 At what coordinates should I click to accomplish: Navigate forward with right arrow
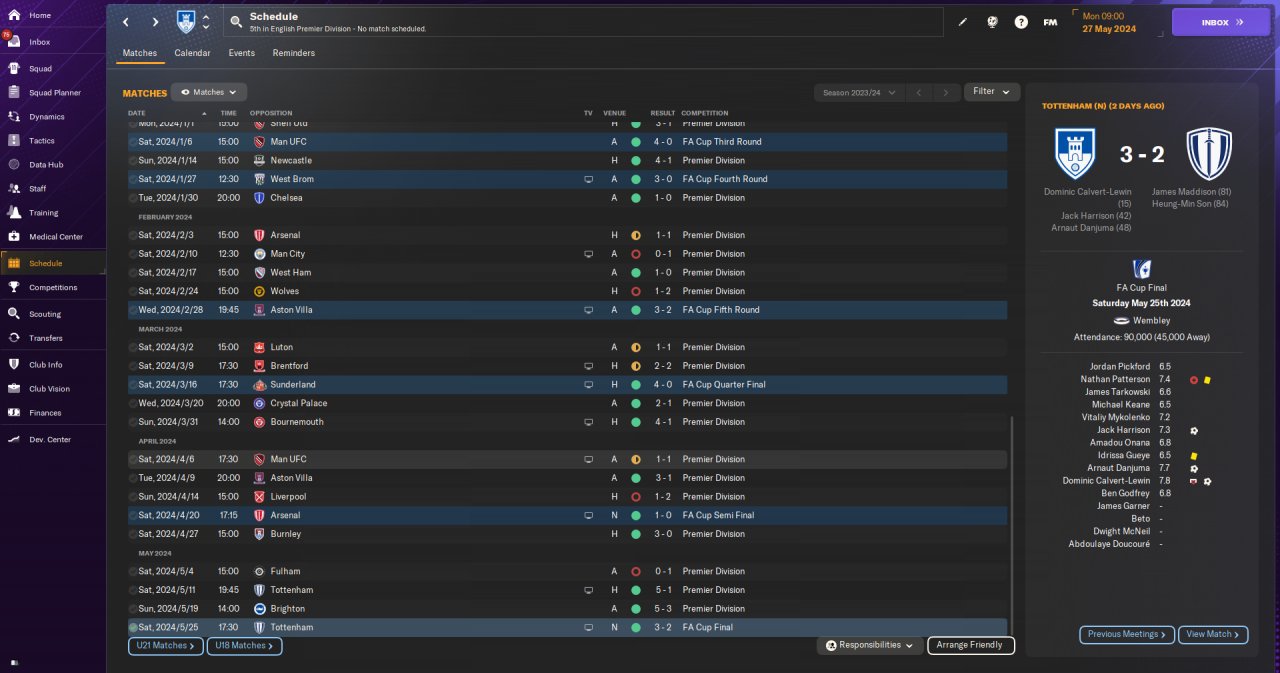point(156,22)
